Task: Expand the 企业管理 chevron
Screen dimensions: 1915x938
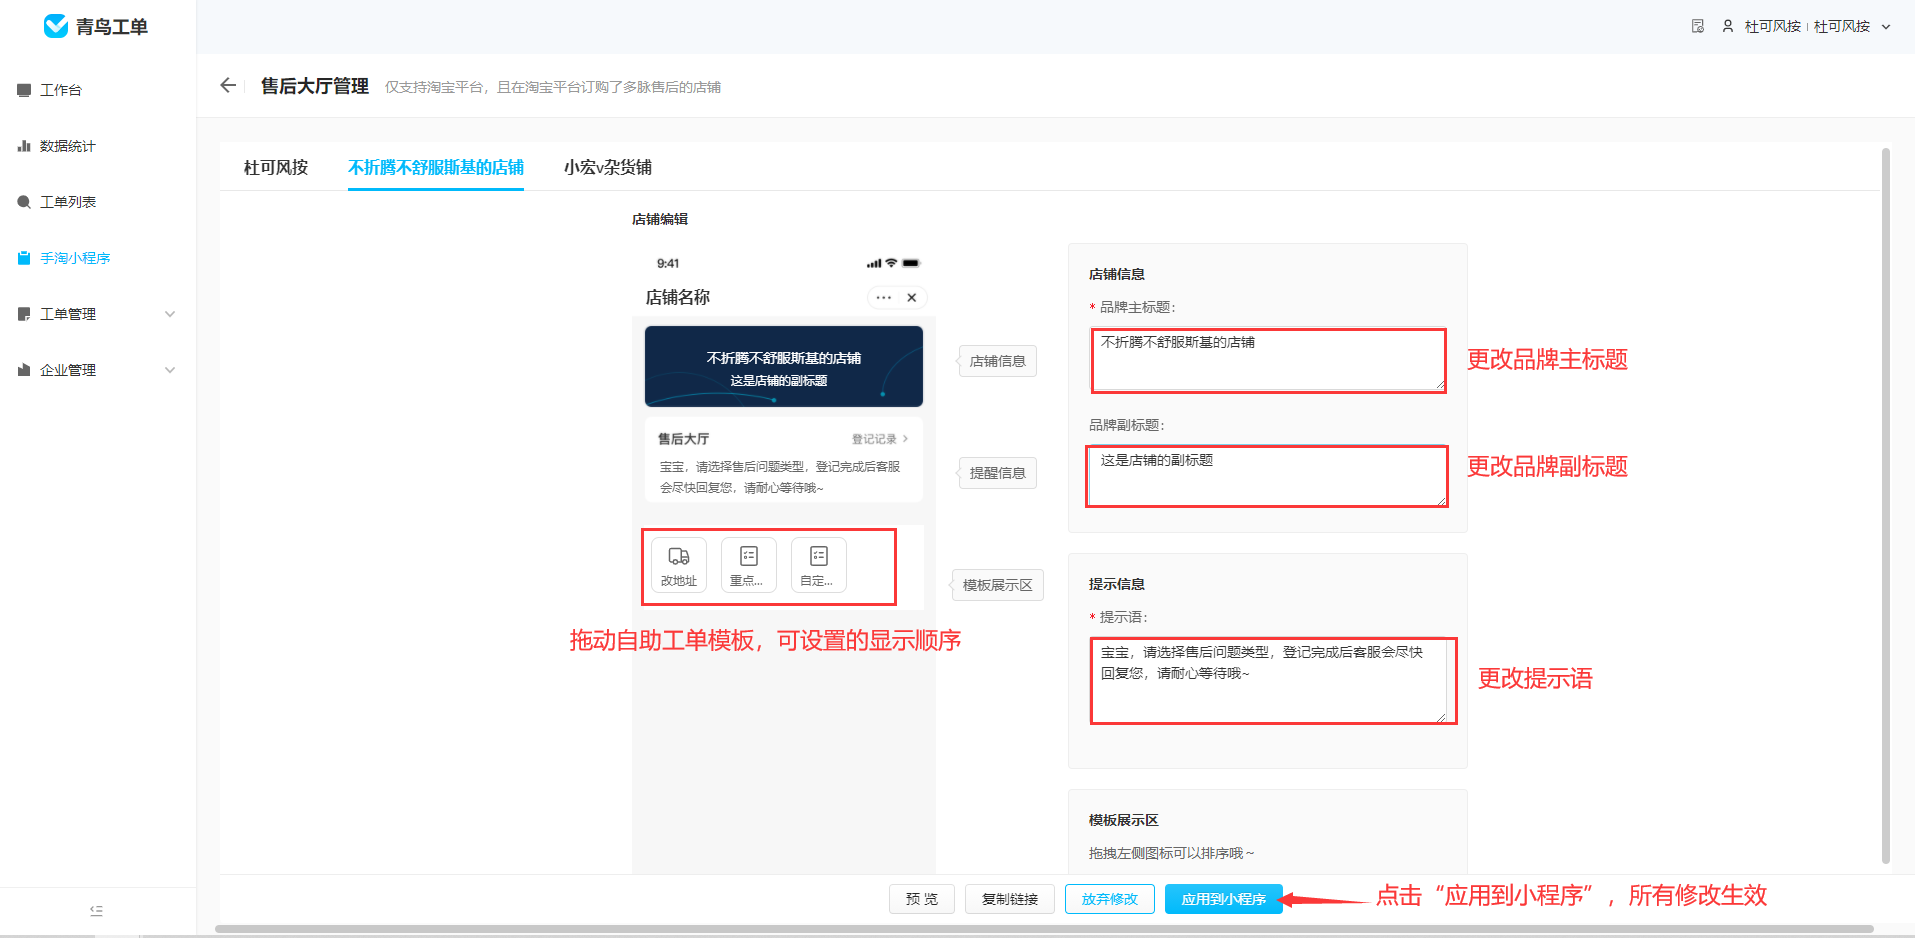Action: click(x=170, y=370)
